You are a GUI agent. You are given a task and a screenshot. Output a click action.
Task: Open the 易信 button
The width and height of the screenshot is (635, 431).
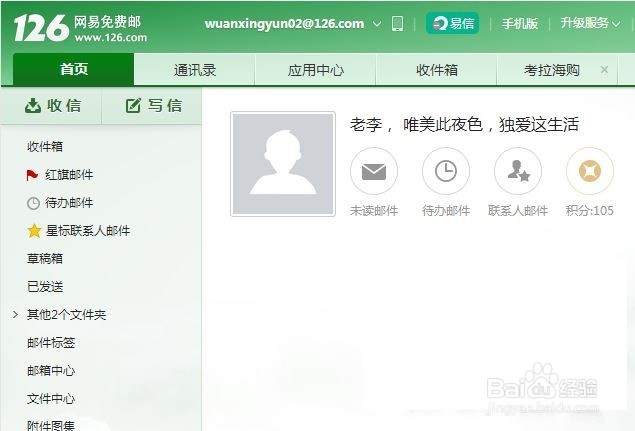tap(452, 23)
